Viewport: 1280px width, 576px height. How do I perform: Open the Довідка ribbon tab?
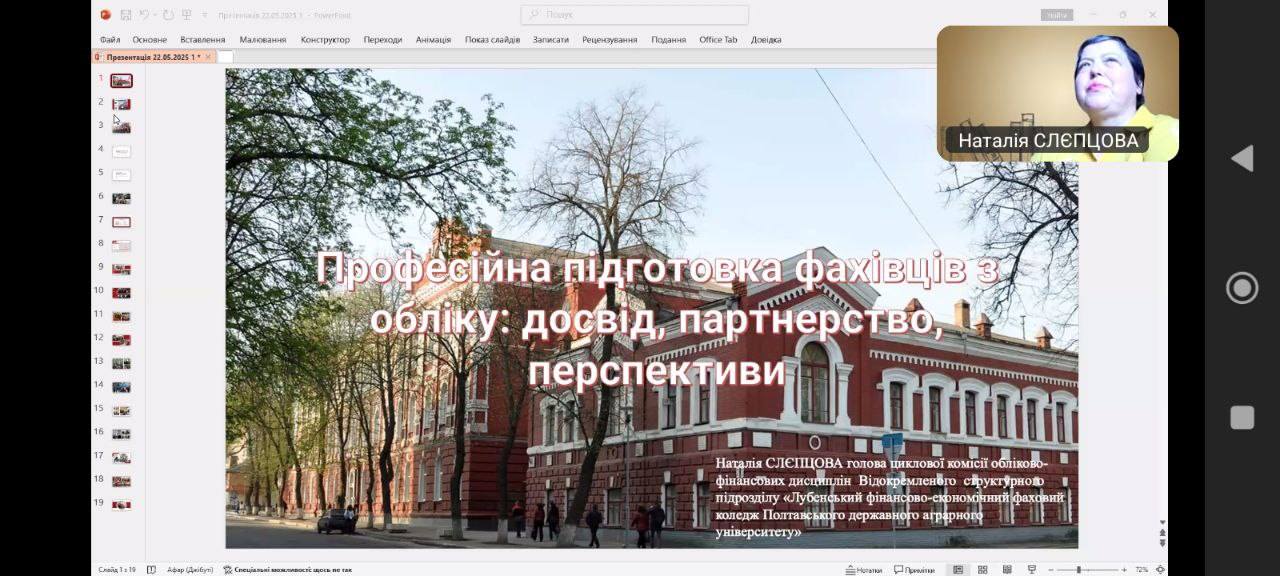coord(766,40)
